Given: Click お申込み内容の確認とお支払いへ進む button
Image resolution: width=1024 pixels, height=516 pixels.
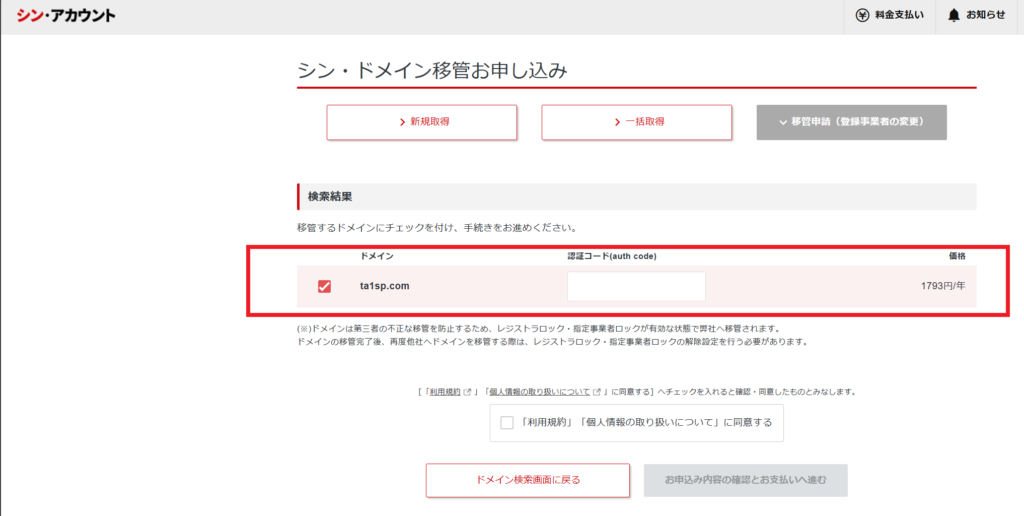Looking at the screenshot, I should tap(745, 480).
